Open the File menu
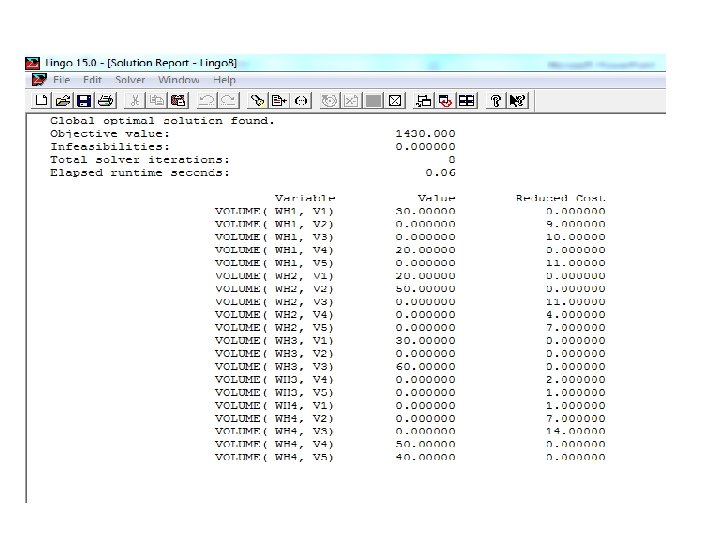 62,80
